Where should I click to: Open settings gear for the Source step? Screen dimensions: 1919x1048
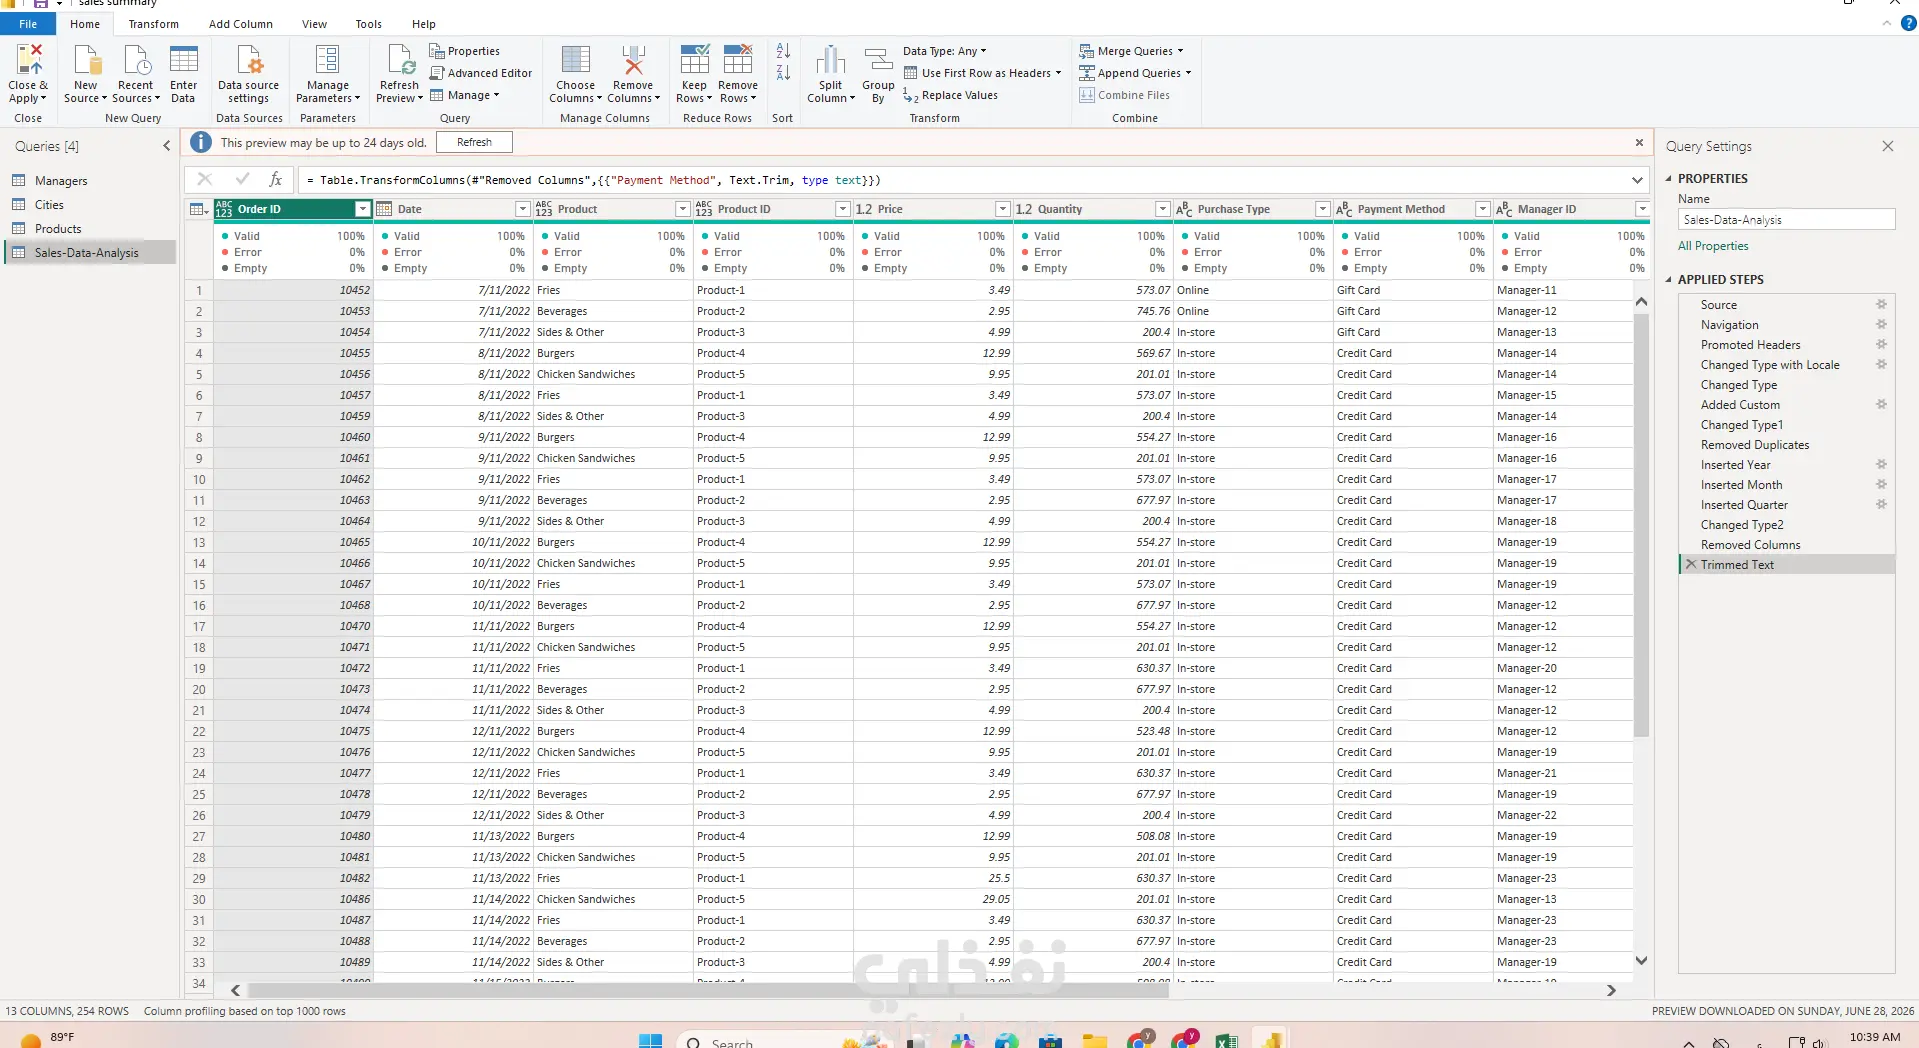1881,305
